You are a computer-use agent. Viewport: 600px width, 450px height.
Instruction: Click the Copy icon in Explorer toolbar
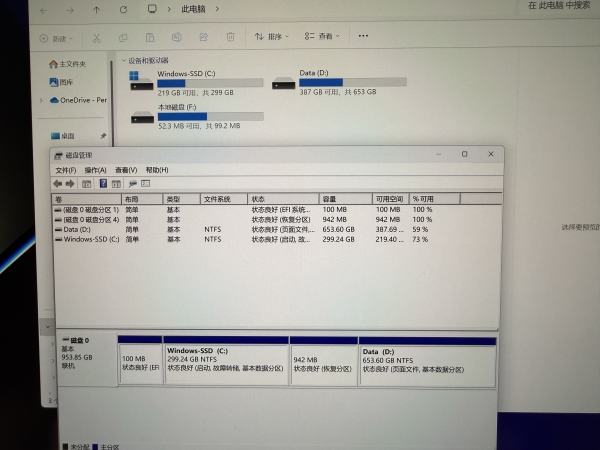click(x=123, y=38)
